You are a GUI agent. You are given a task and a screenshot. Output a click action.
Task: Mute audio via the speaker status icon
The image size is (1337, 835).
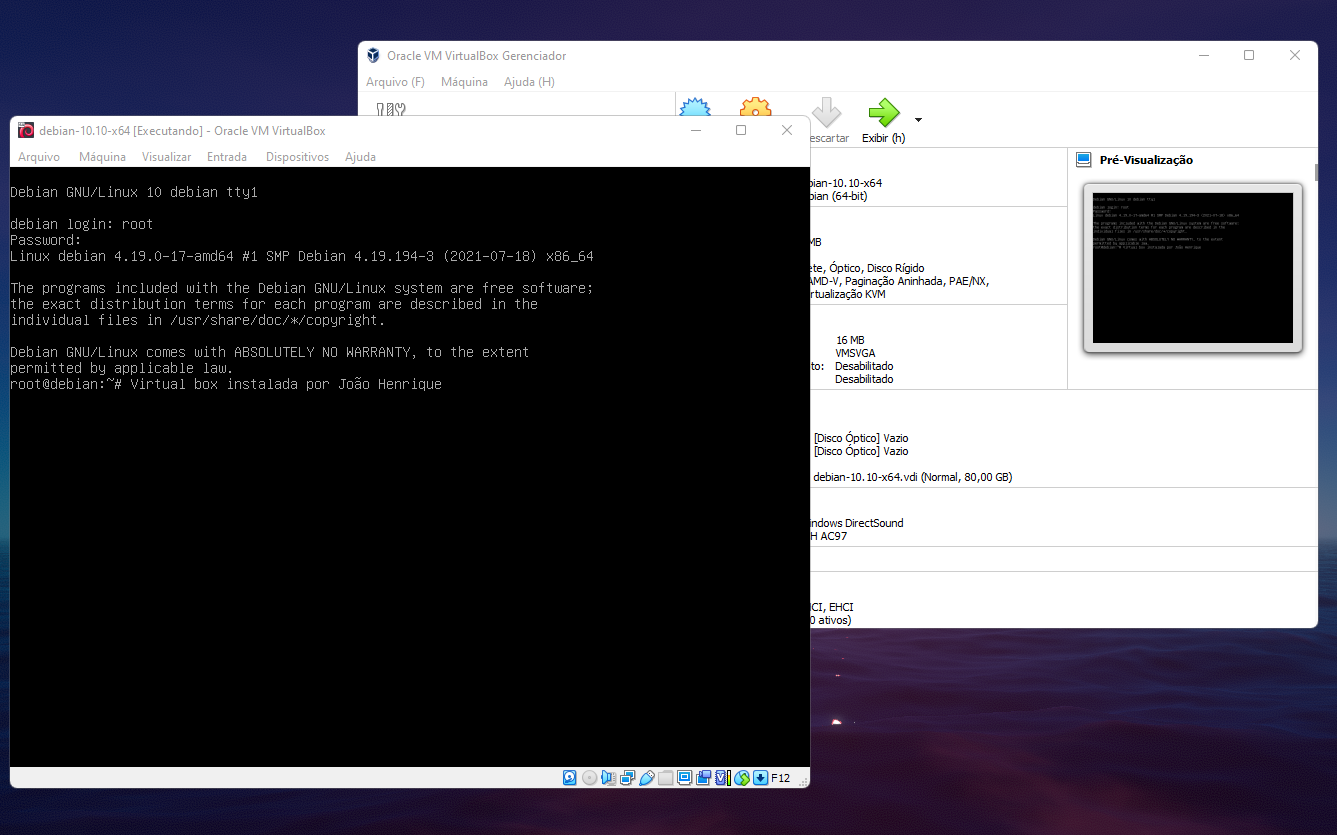(608, 777)
